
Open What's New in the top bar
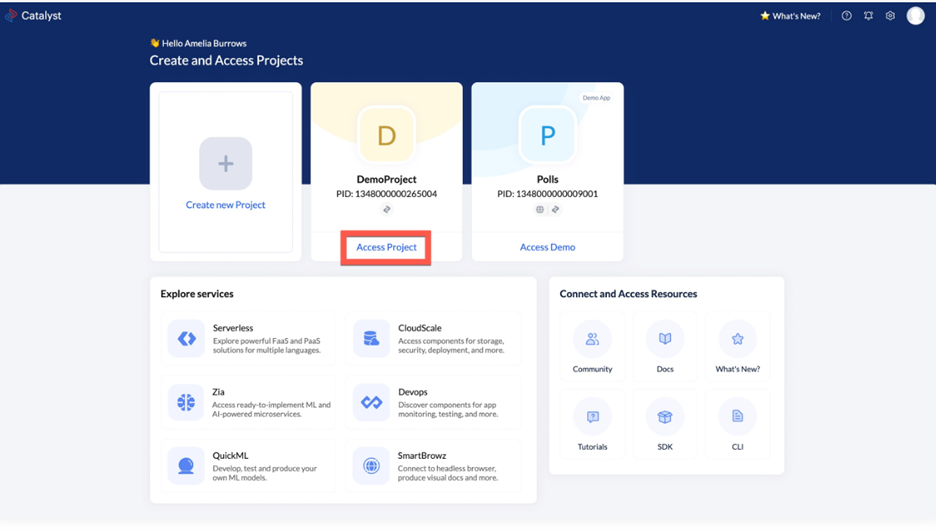(x=790, y=16)
